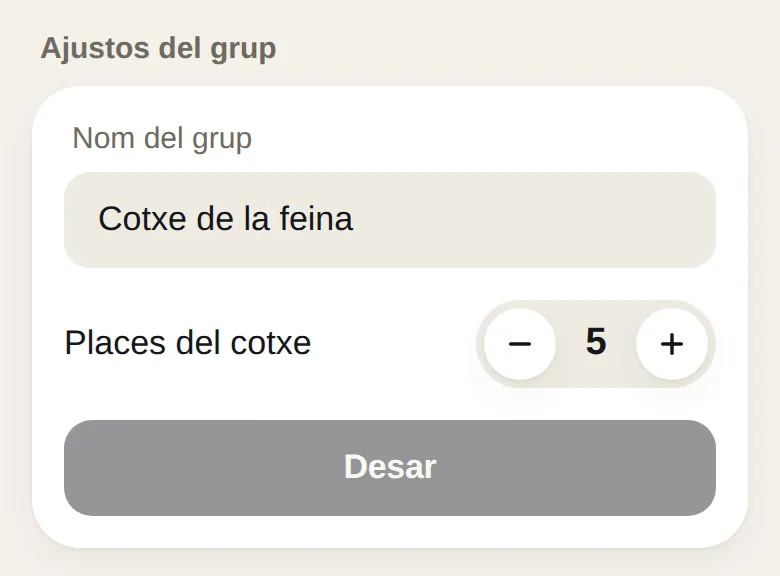Increase car seats with the plus icon

[x=672, y=344]
